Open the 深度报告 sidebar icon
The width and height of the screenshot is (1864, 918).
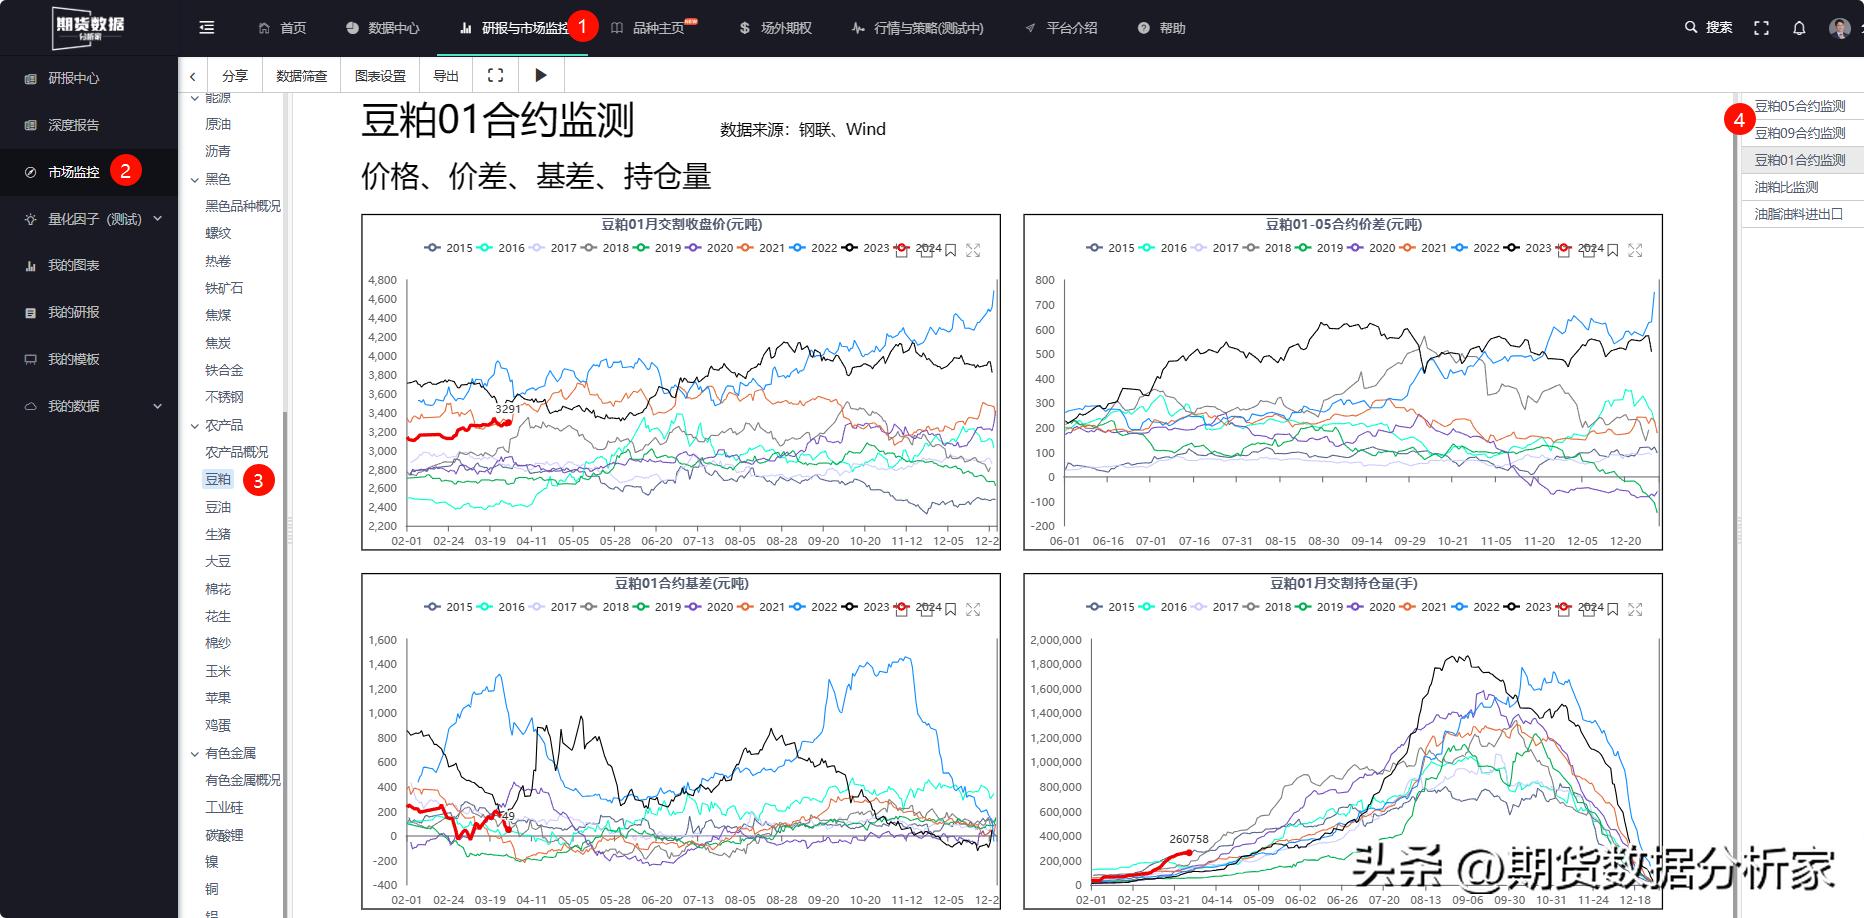pyautogui.click(x=30, y=125)
